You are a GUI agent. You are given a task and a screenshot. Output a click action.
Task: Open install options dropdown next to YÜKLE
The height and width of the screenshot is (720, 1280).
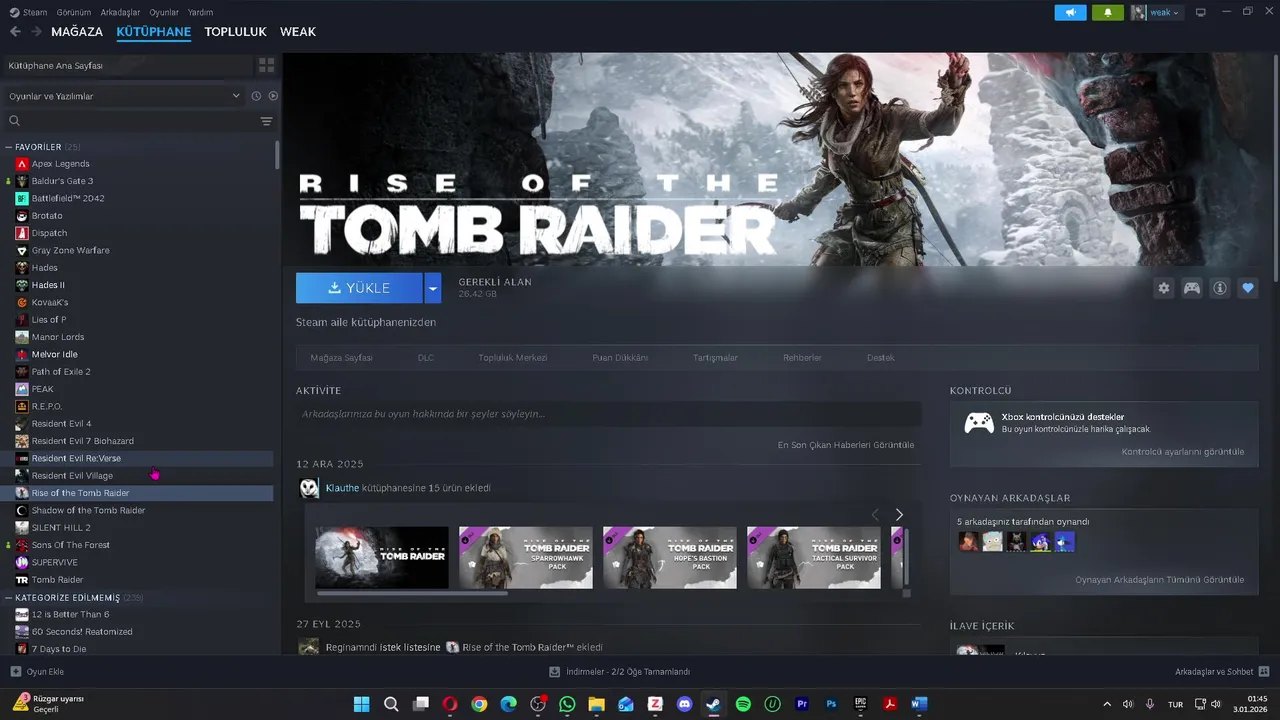click(x=432, y=288)
